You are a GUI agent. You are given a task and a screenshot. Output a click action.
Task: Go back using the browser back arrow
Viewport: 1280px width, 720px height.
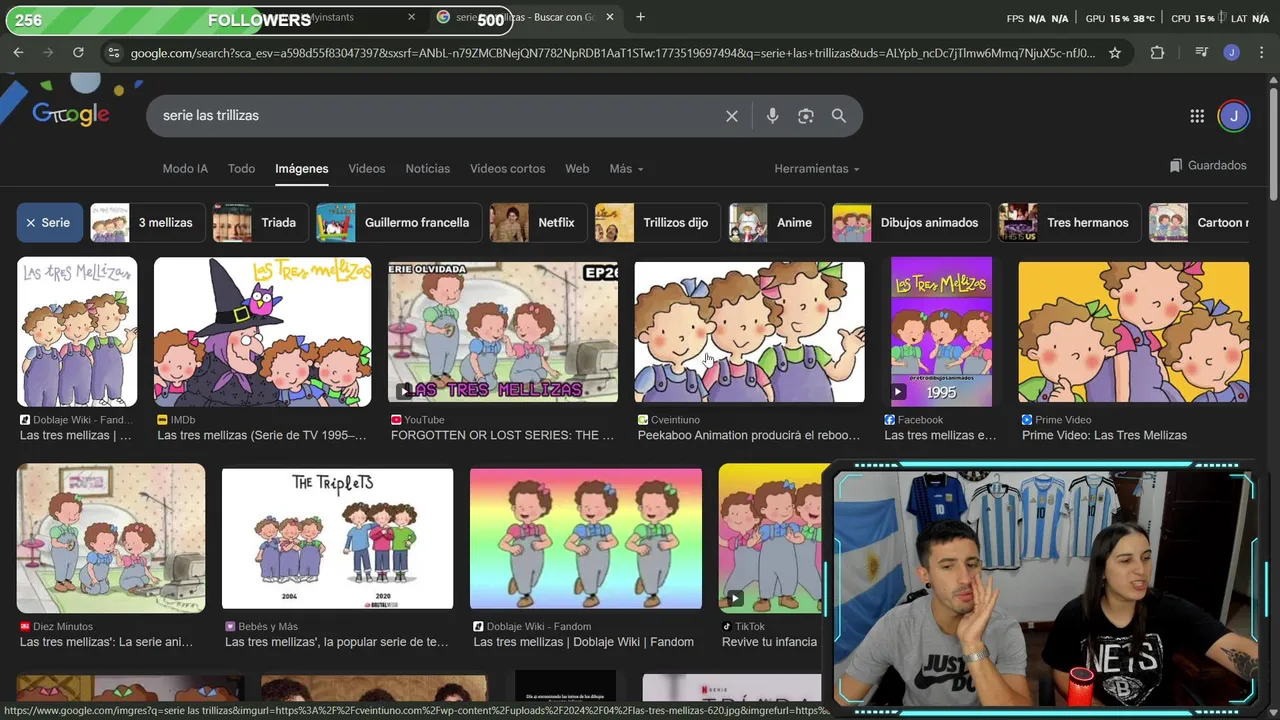[18, 53]
